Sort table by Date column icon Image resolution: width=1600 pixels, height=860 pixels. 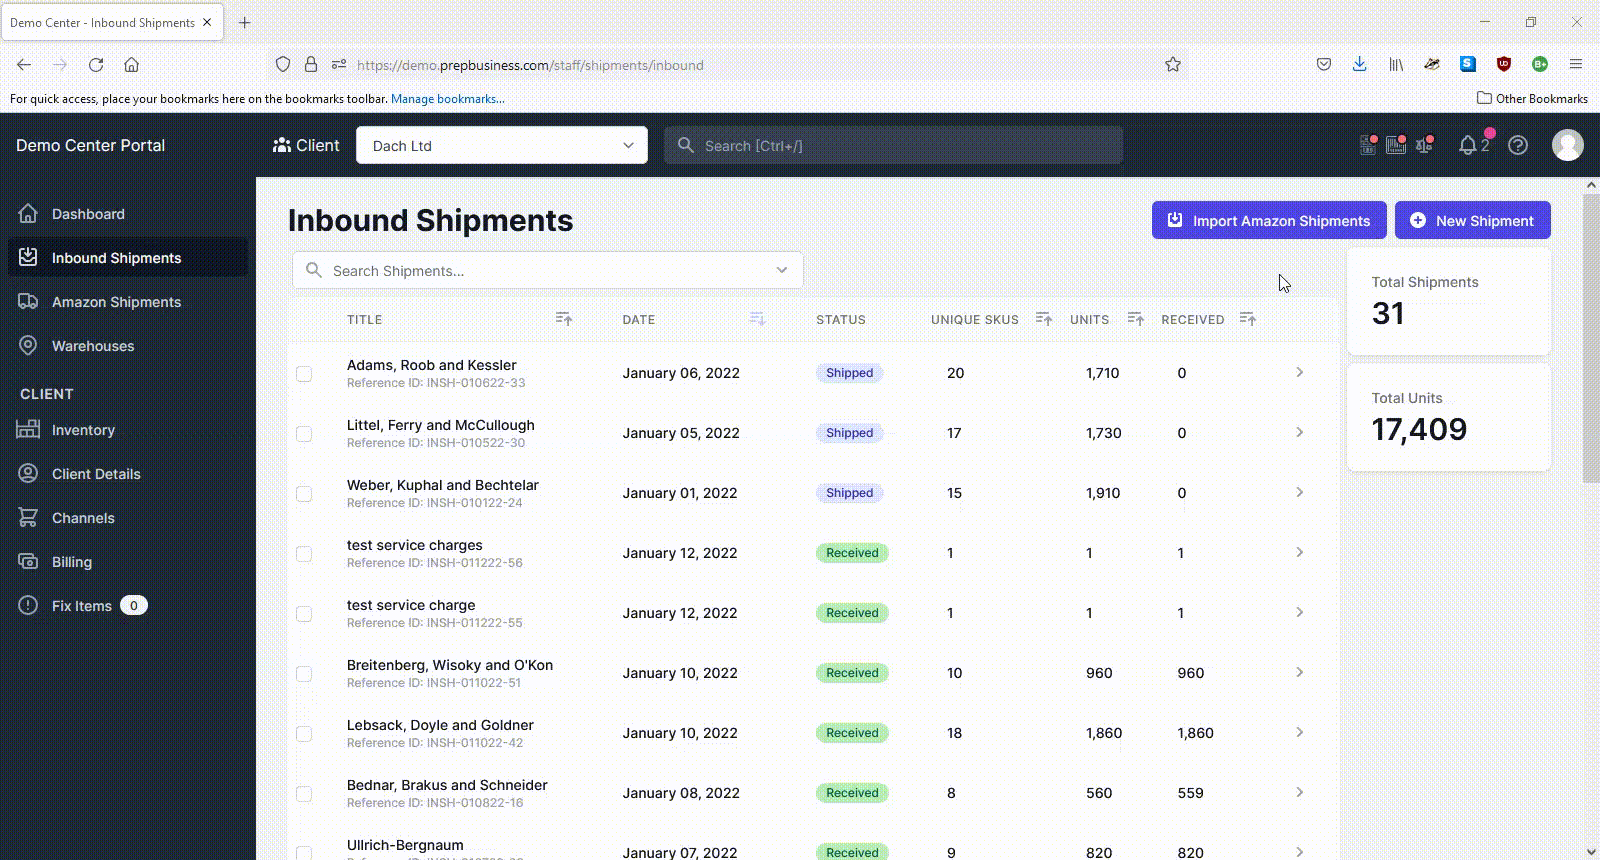pyautogui.click(x=757, y=318)
